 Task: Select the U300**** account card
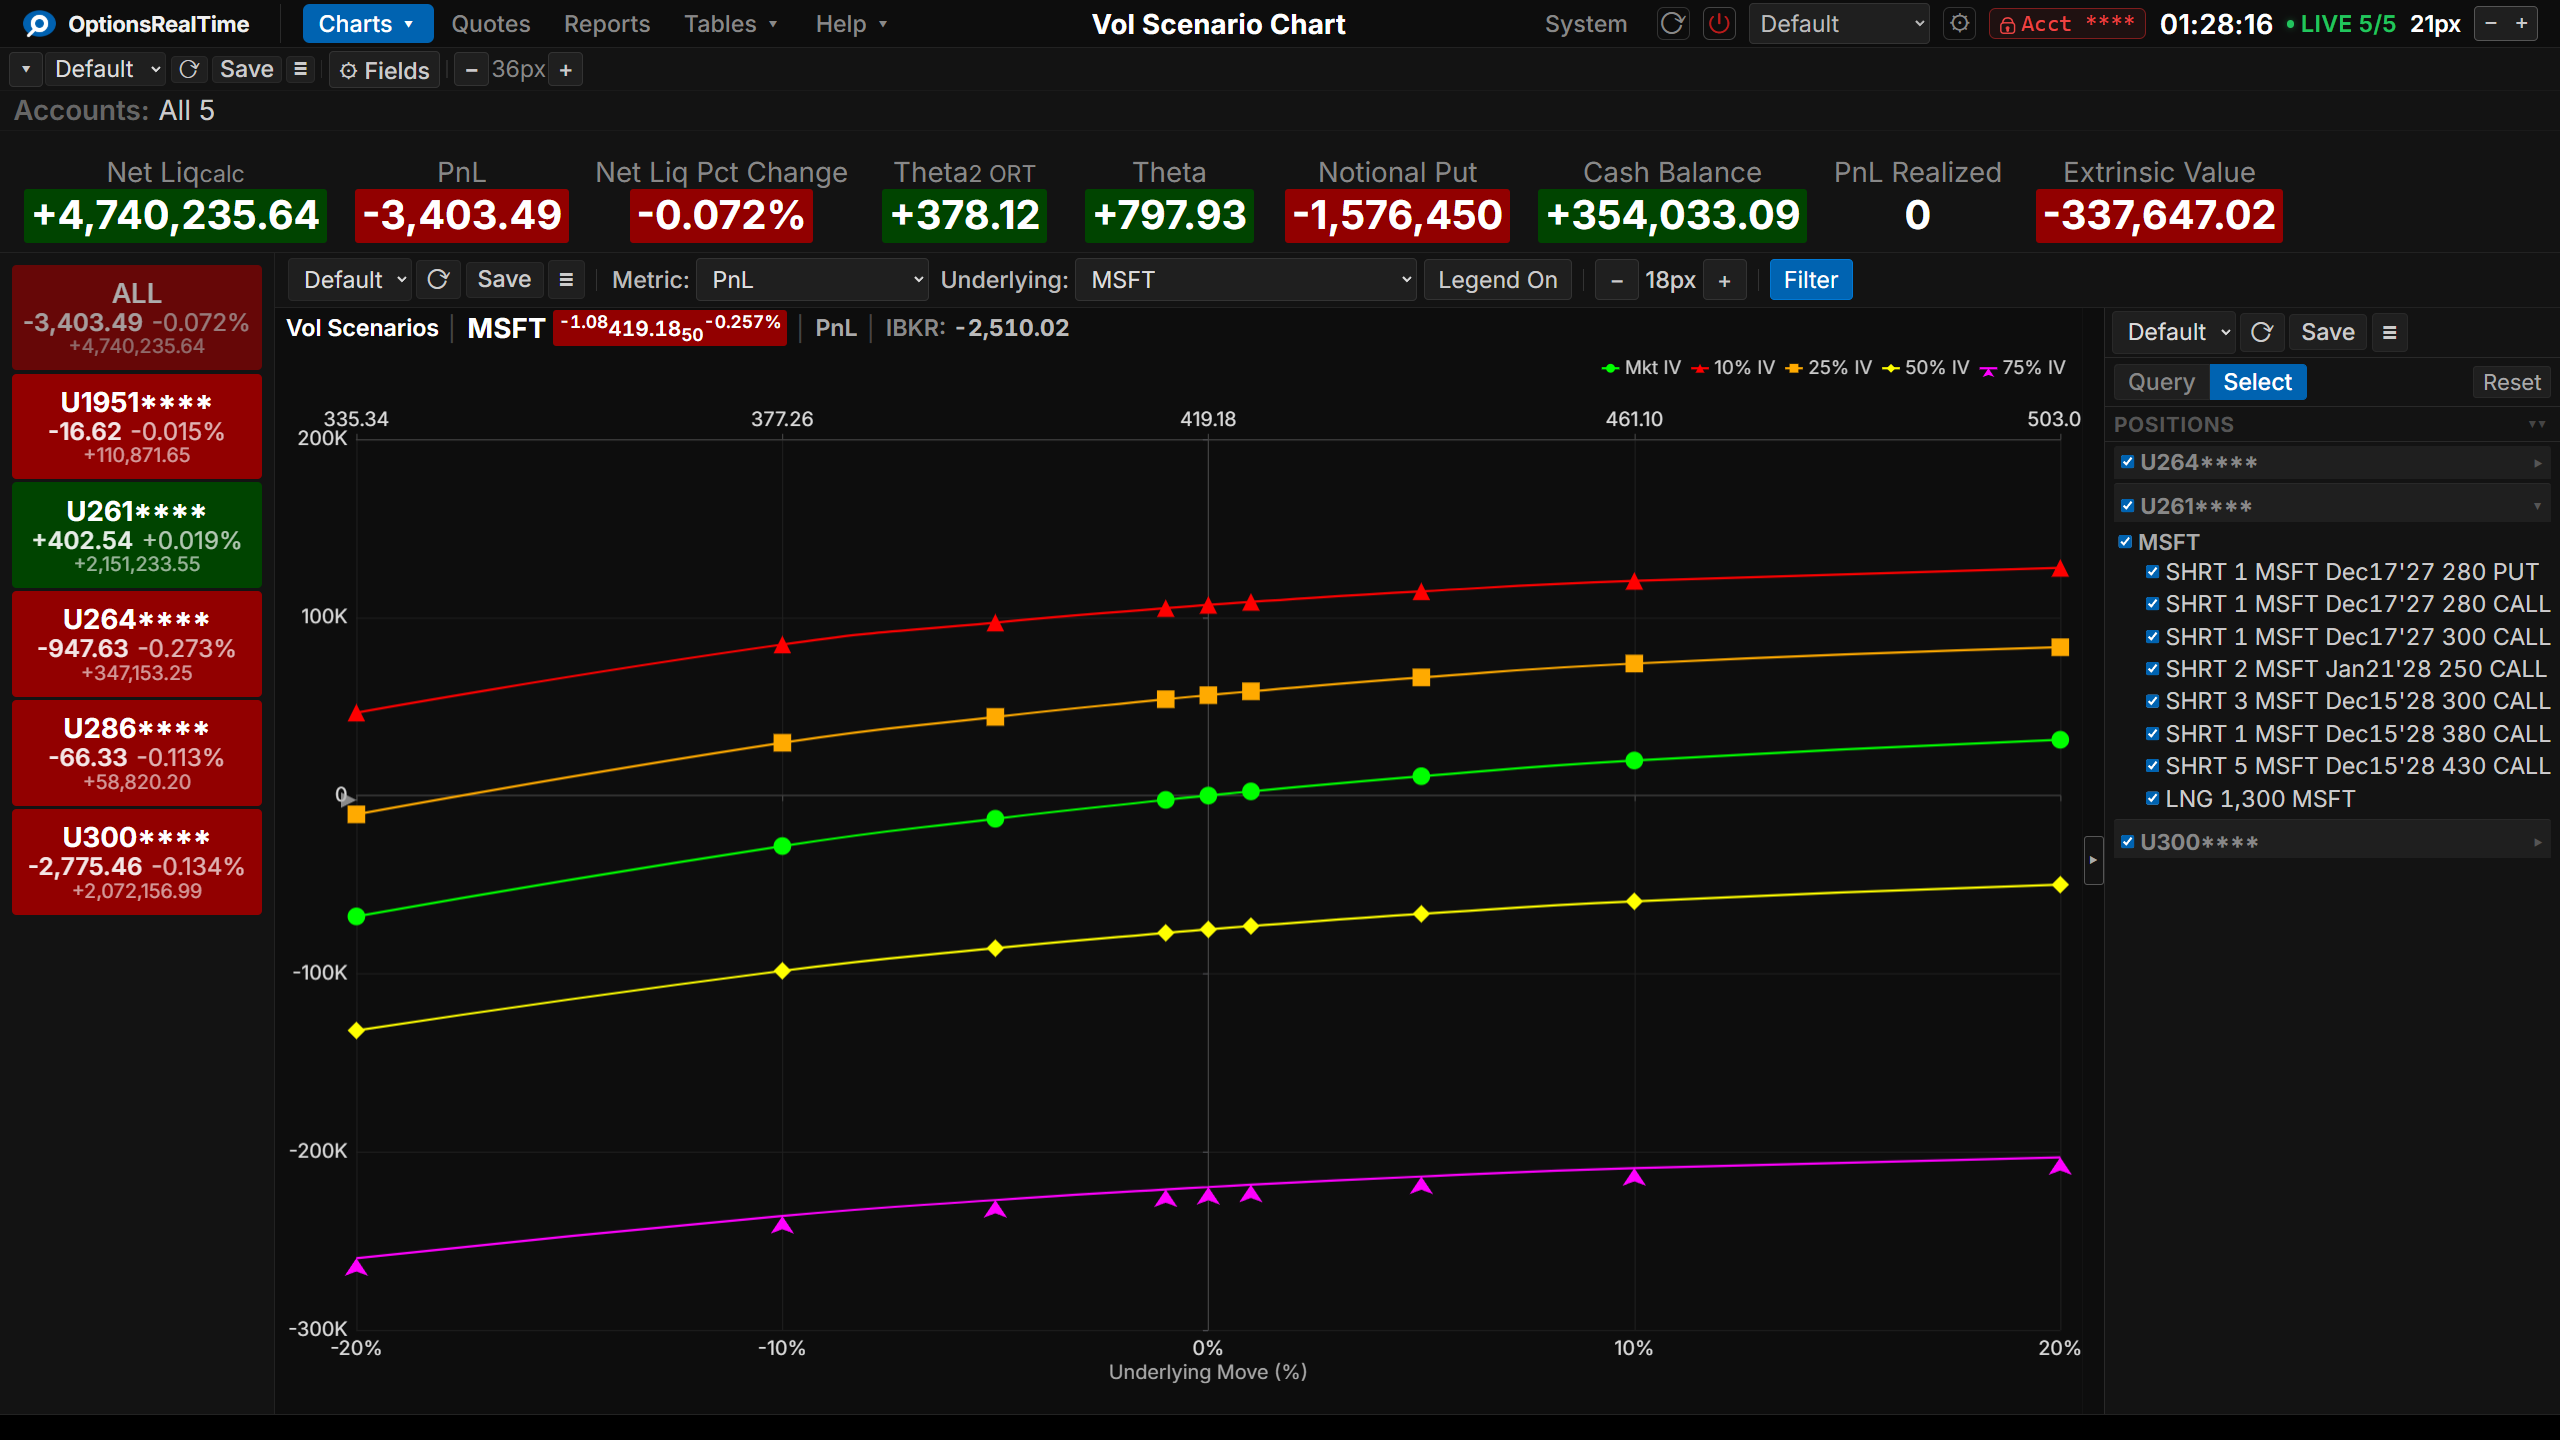137,862
